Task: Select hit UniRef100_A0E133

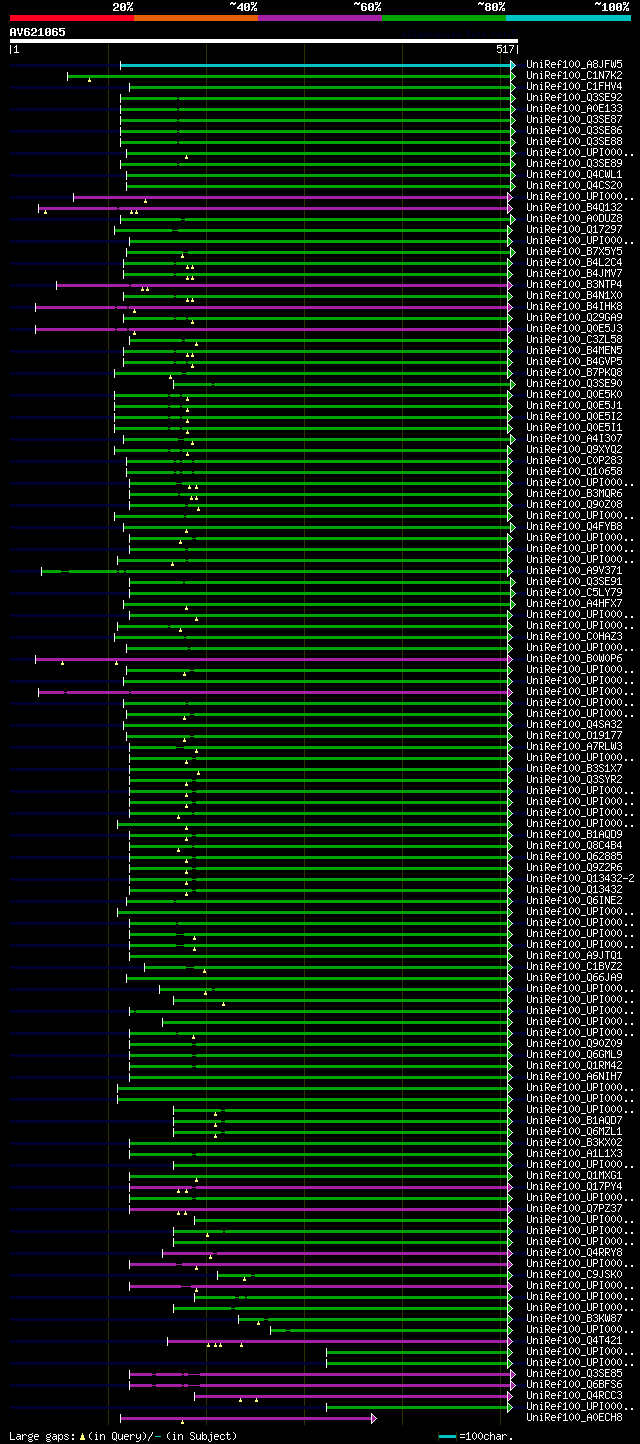Action: click(574, 108)
